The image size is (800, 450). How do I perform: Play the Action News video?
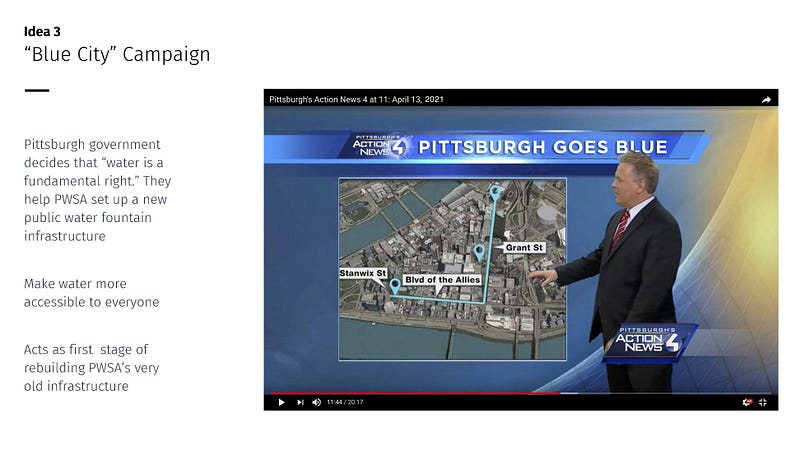coord(281,402)
